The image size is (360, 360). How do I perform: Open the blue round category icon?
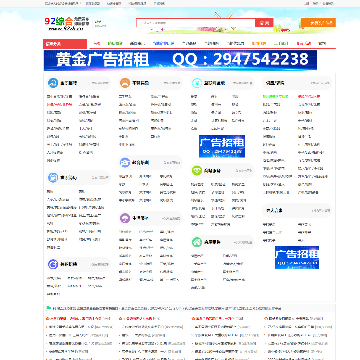(53, 83)
